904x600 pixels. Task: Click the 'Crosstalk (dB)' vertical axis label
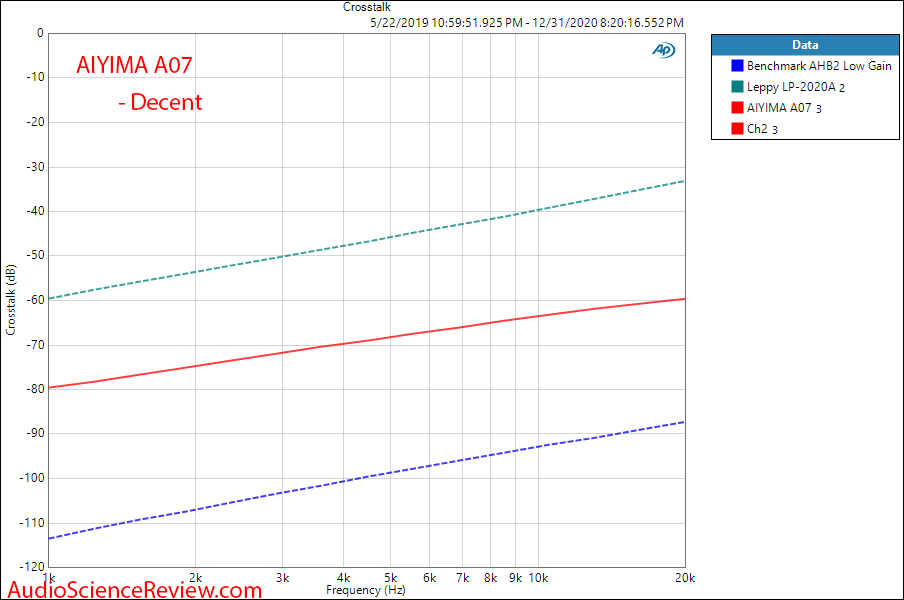10,300
